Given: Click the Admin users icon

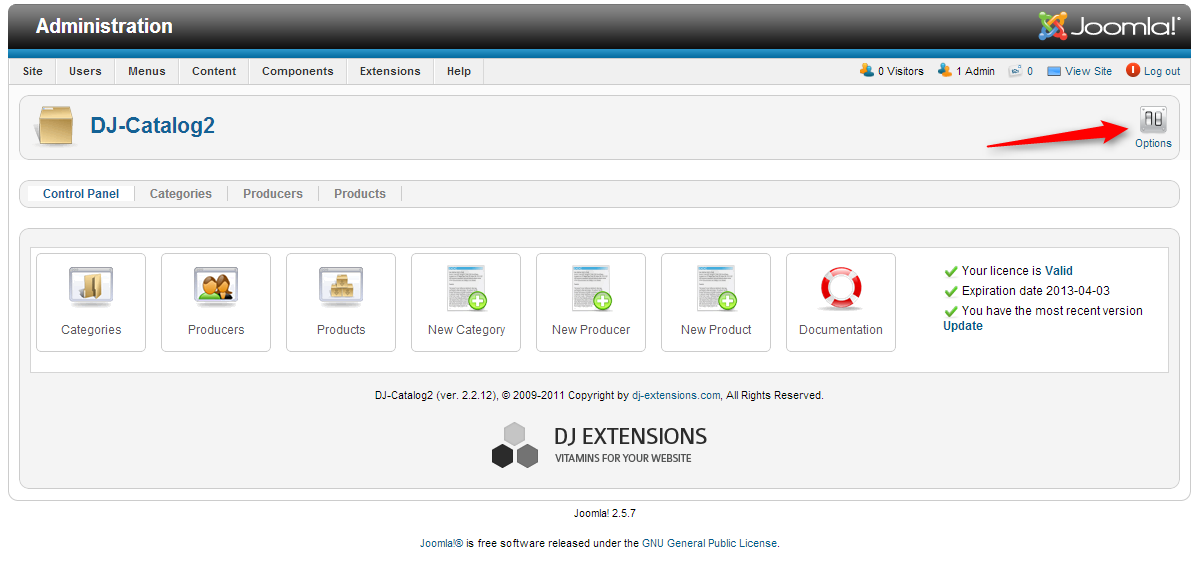Looking at the screenshot, I should [x=945, y=70].
